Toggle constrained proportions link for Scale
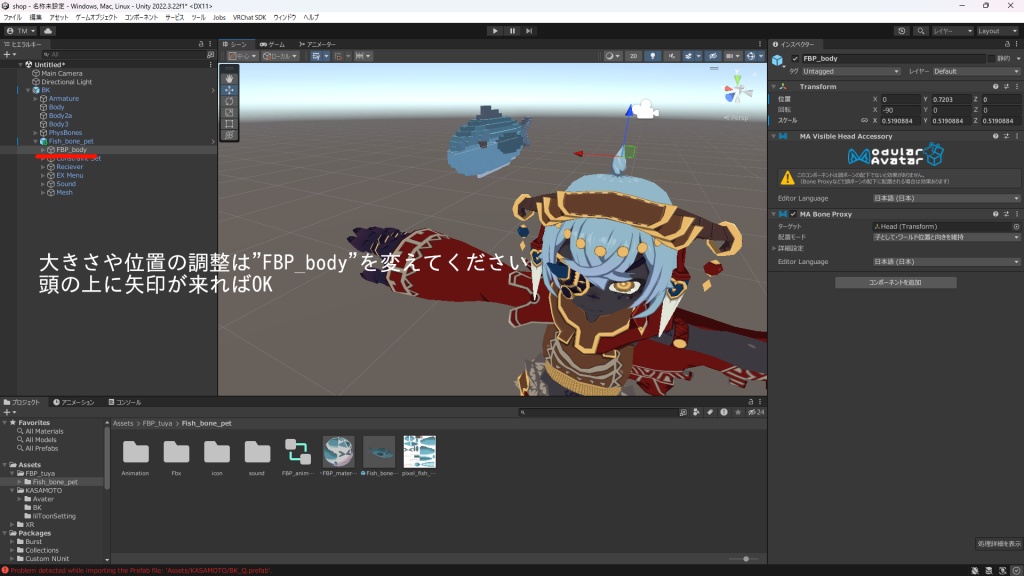This screenshot has width=1024, height=576. pyautogui.click(x=865, y=121)
